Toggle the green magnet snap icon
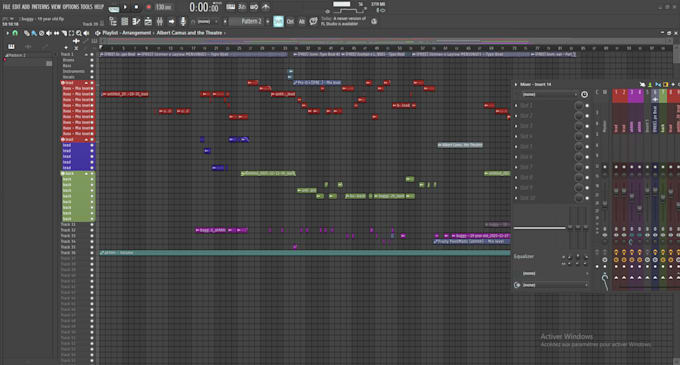680x365 pixels. tap(15, 33)
